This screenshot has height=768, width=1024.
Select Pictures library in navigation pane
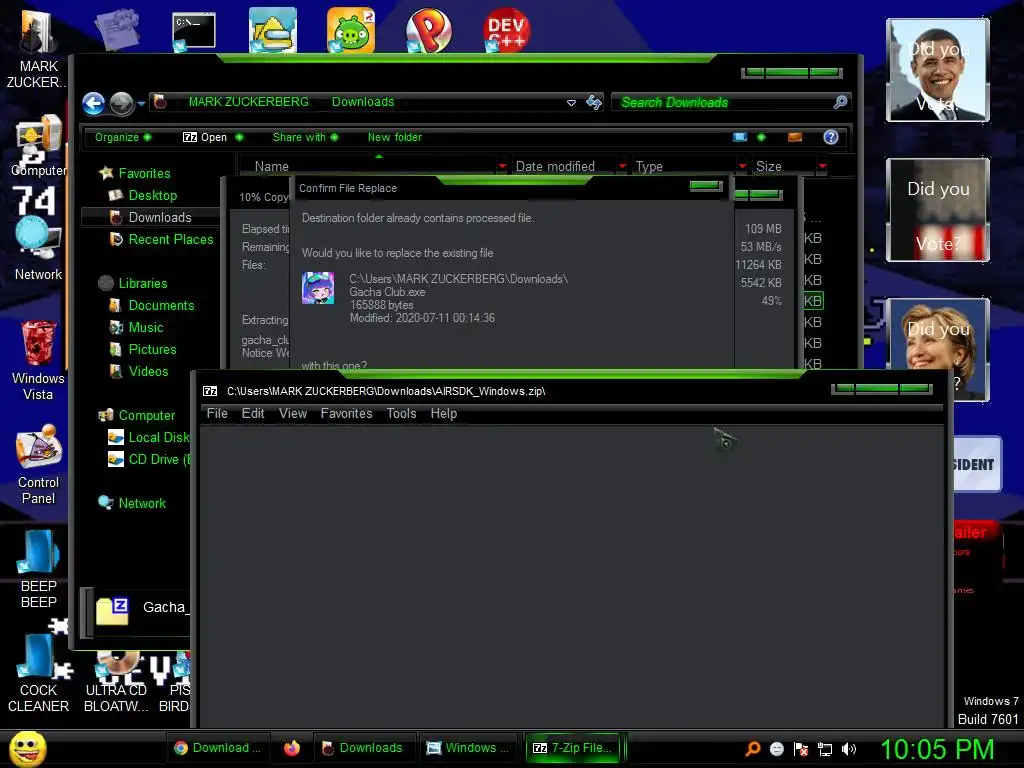tap(152, 349)
